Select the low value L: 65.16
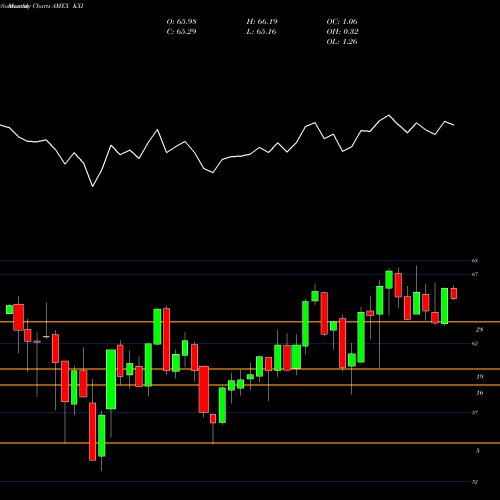 (261, 32)
